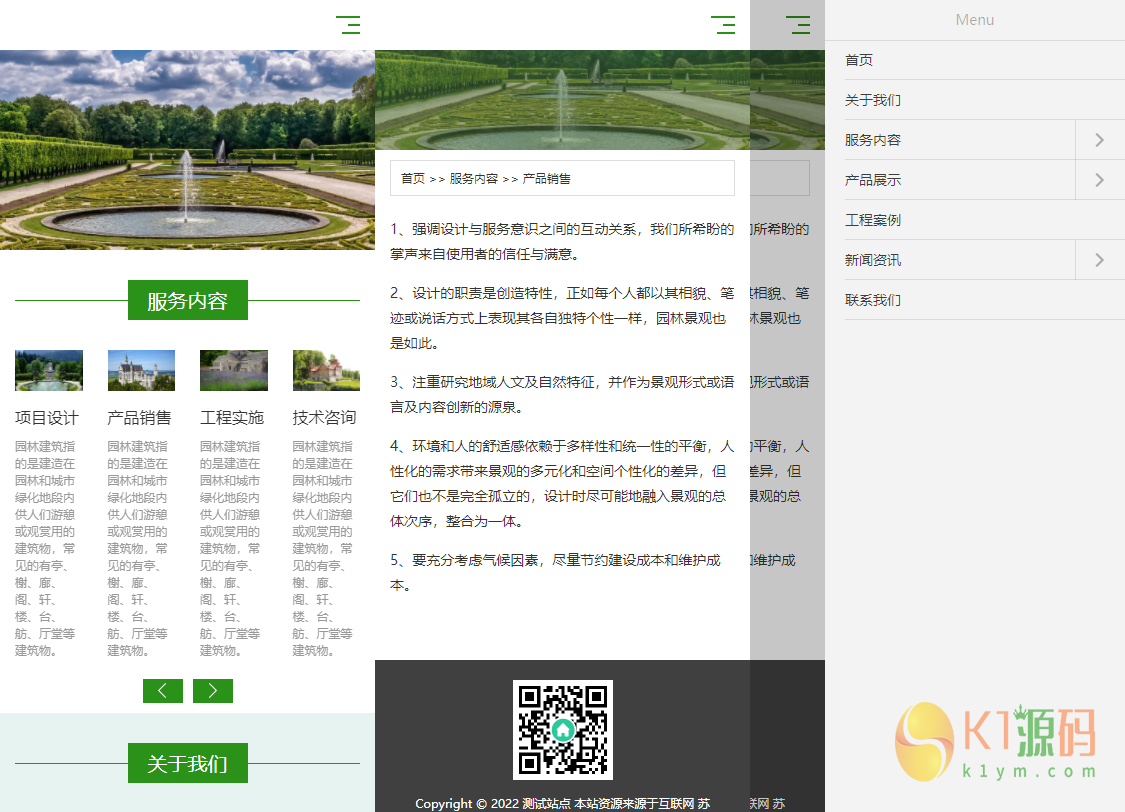Click the green 关于我们 section header

[187, 763]
